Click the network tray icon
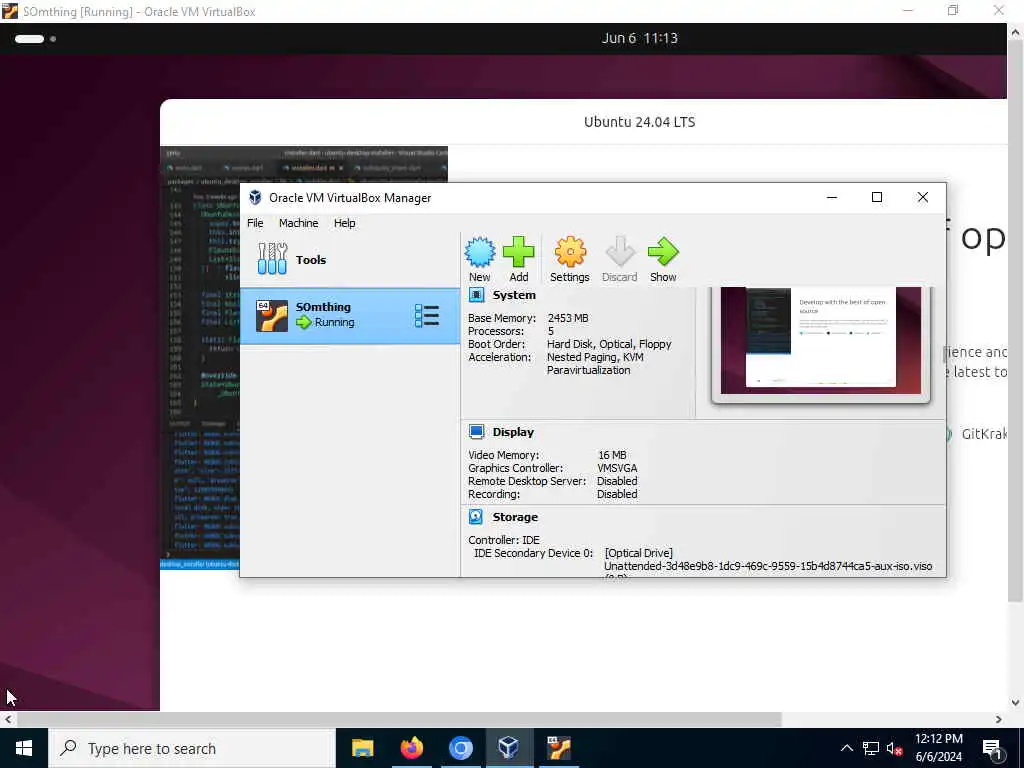 click(871, 748)
